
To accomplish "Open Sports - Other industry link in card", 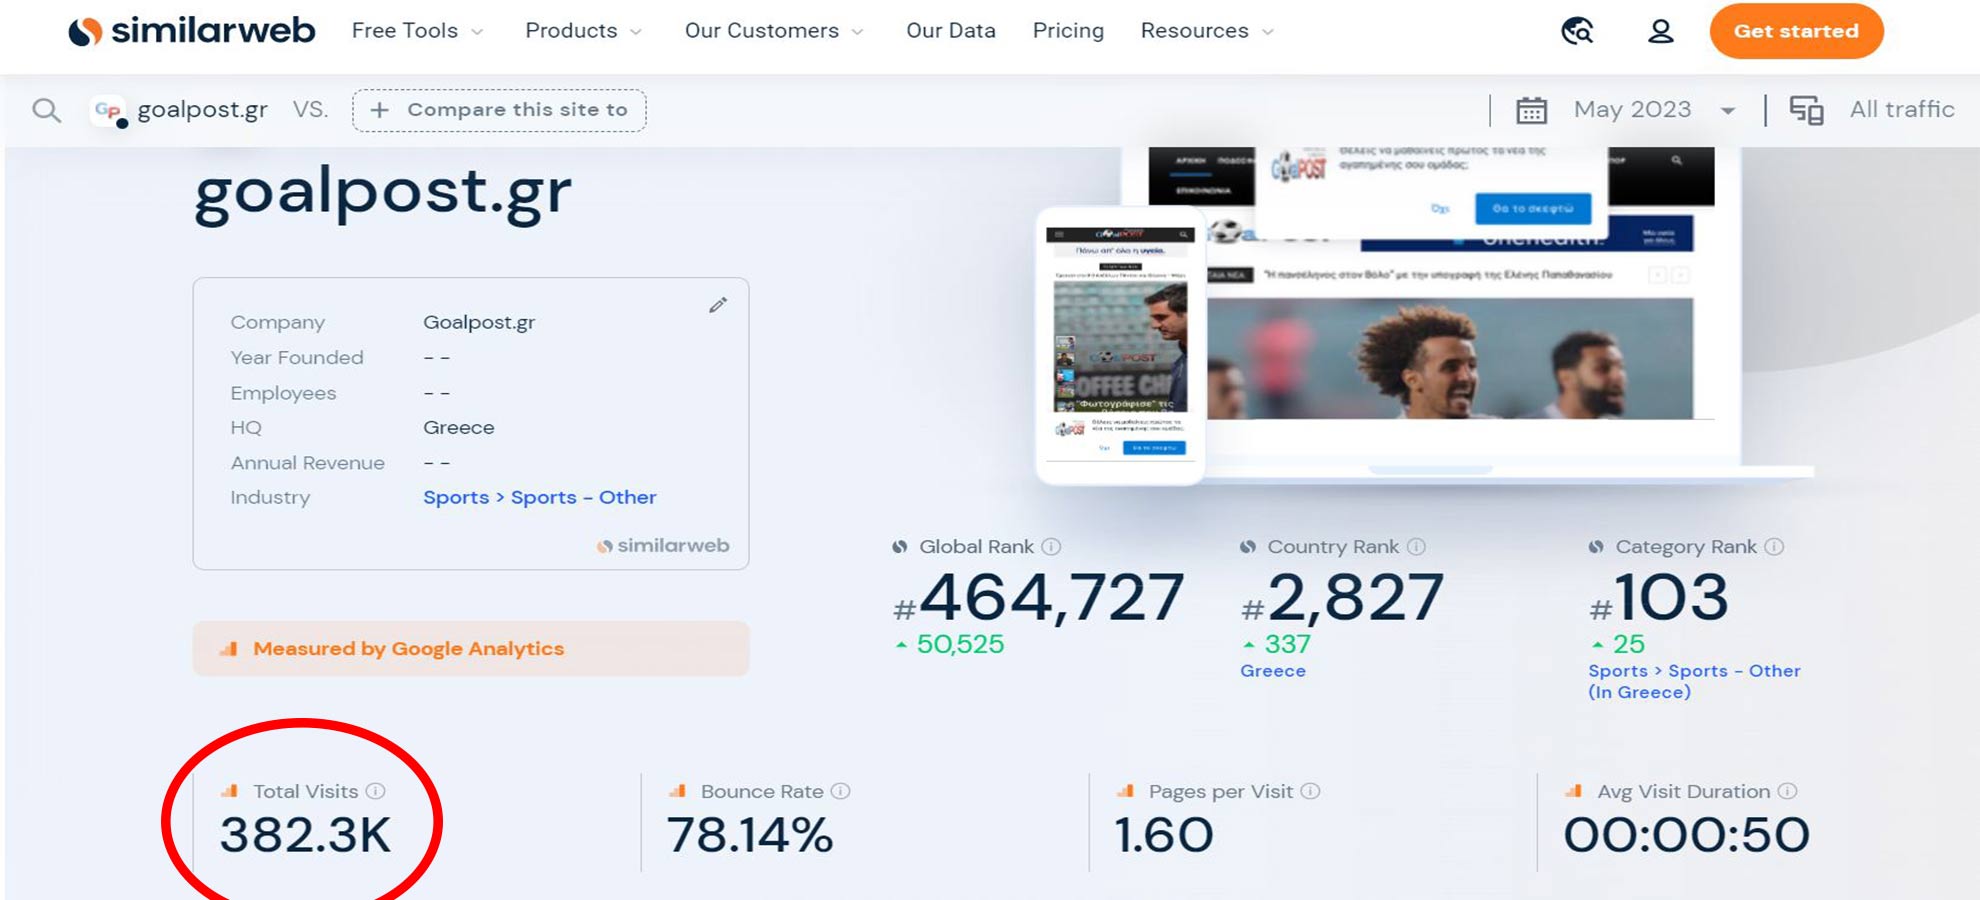I will [584, 498].
